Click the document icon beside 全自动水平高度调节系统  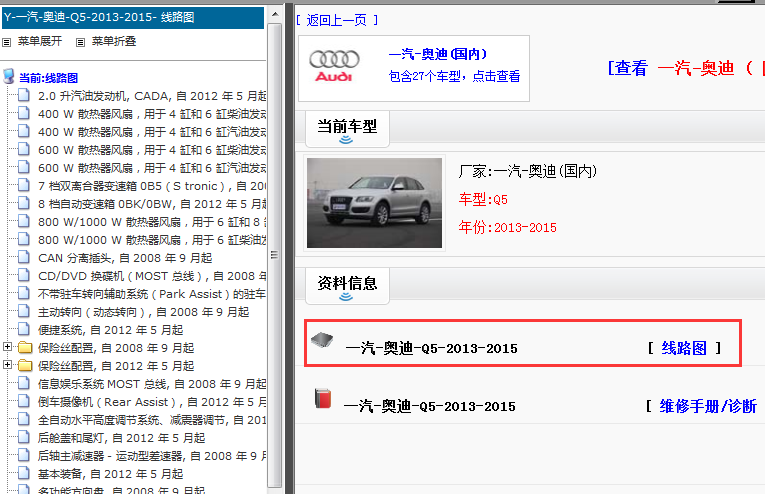tap(23, 419)
